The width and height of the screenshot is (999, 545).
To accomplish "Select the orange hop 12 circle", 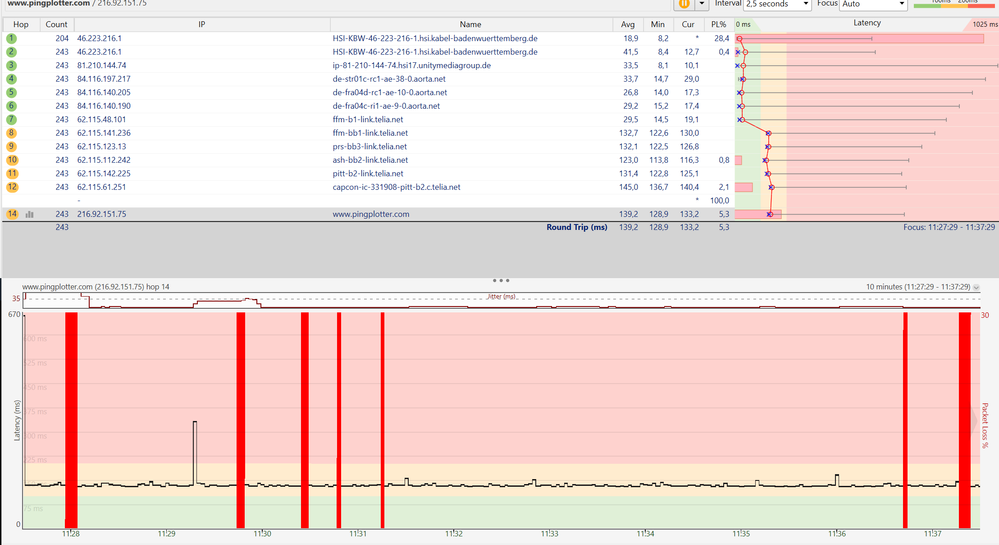I will tap(11, 187).
